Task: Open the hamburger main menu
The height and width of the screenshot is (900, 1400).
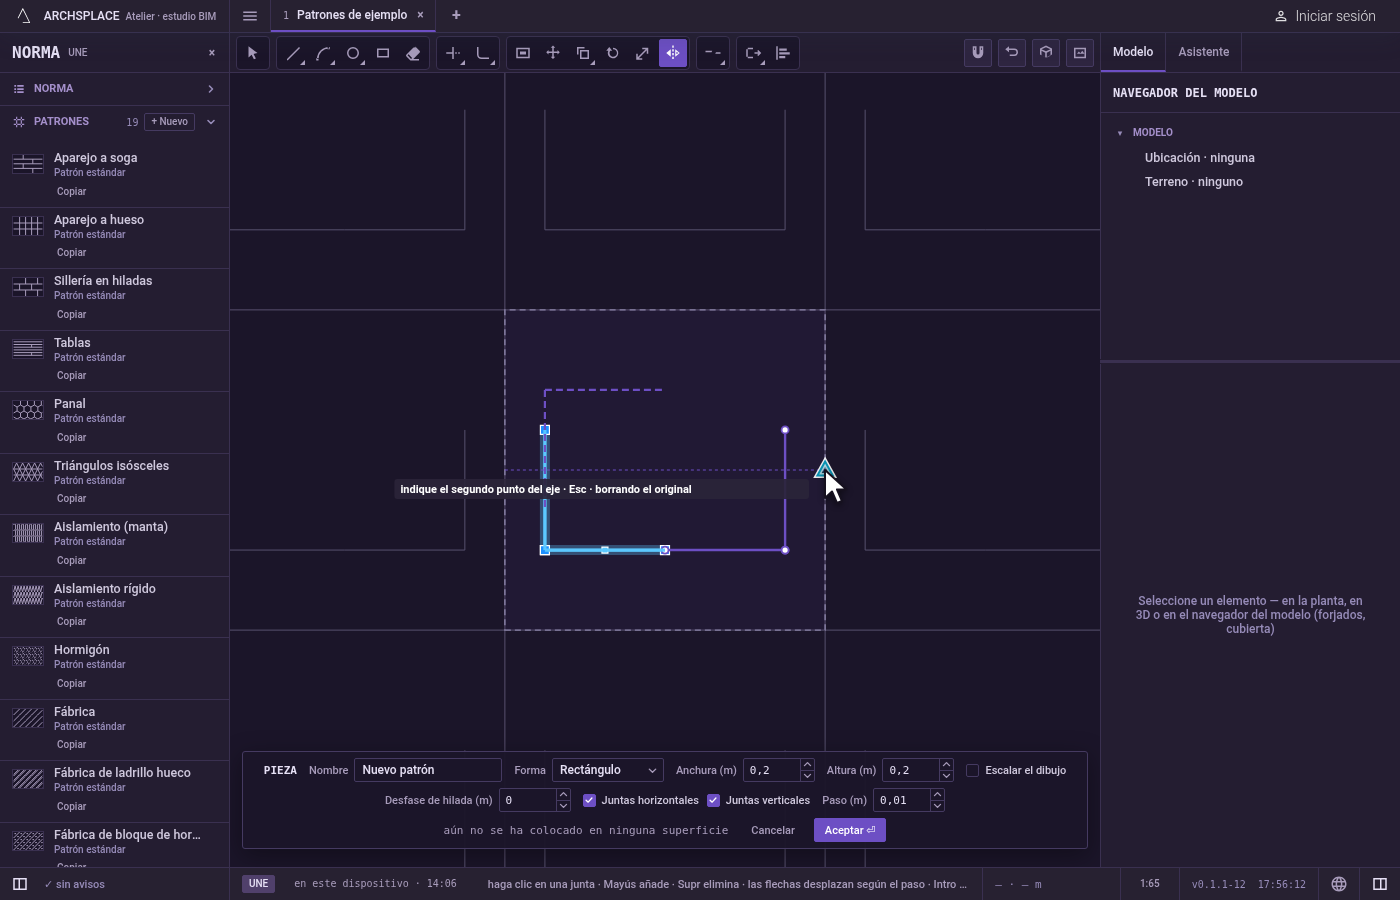Action: [x=250, y=15]
